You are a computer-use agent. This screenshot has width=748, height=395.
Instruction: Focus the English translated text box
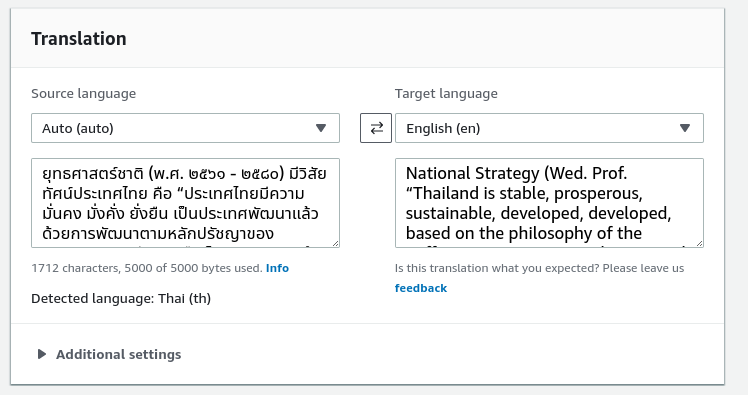549,203
